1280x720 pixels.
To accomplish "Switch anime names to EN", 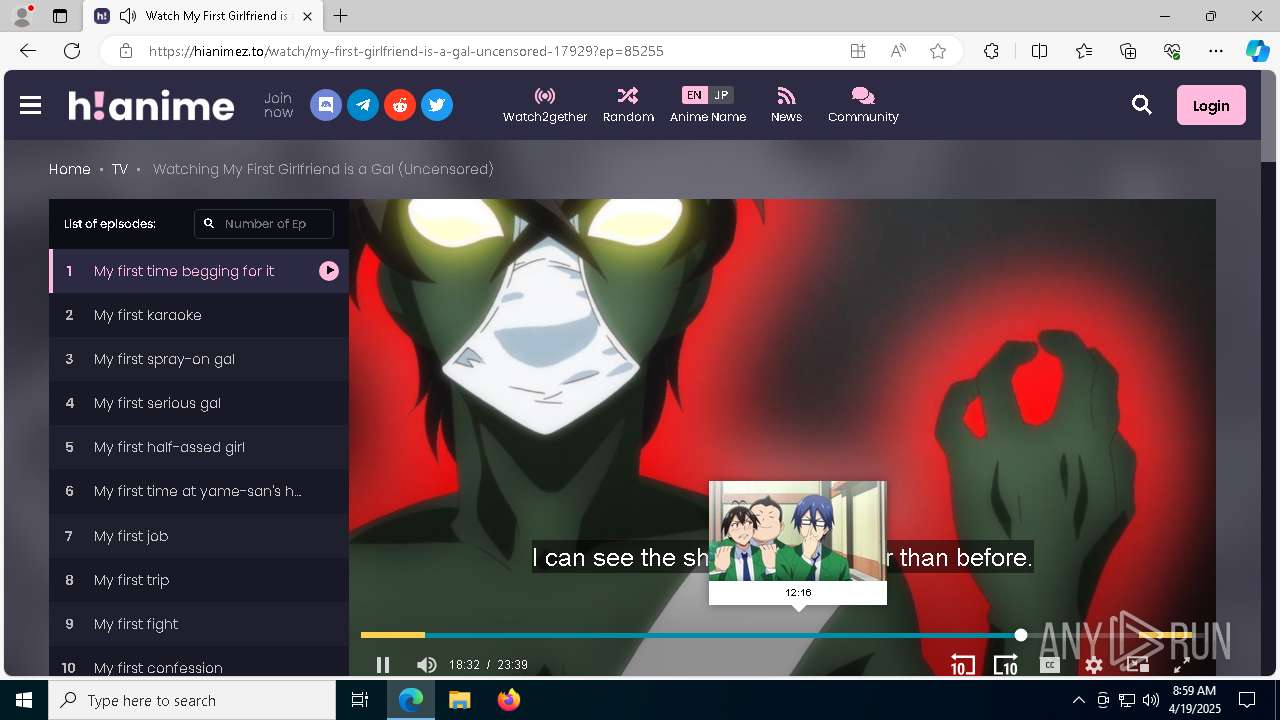I will 694,95.
